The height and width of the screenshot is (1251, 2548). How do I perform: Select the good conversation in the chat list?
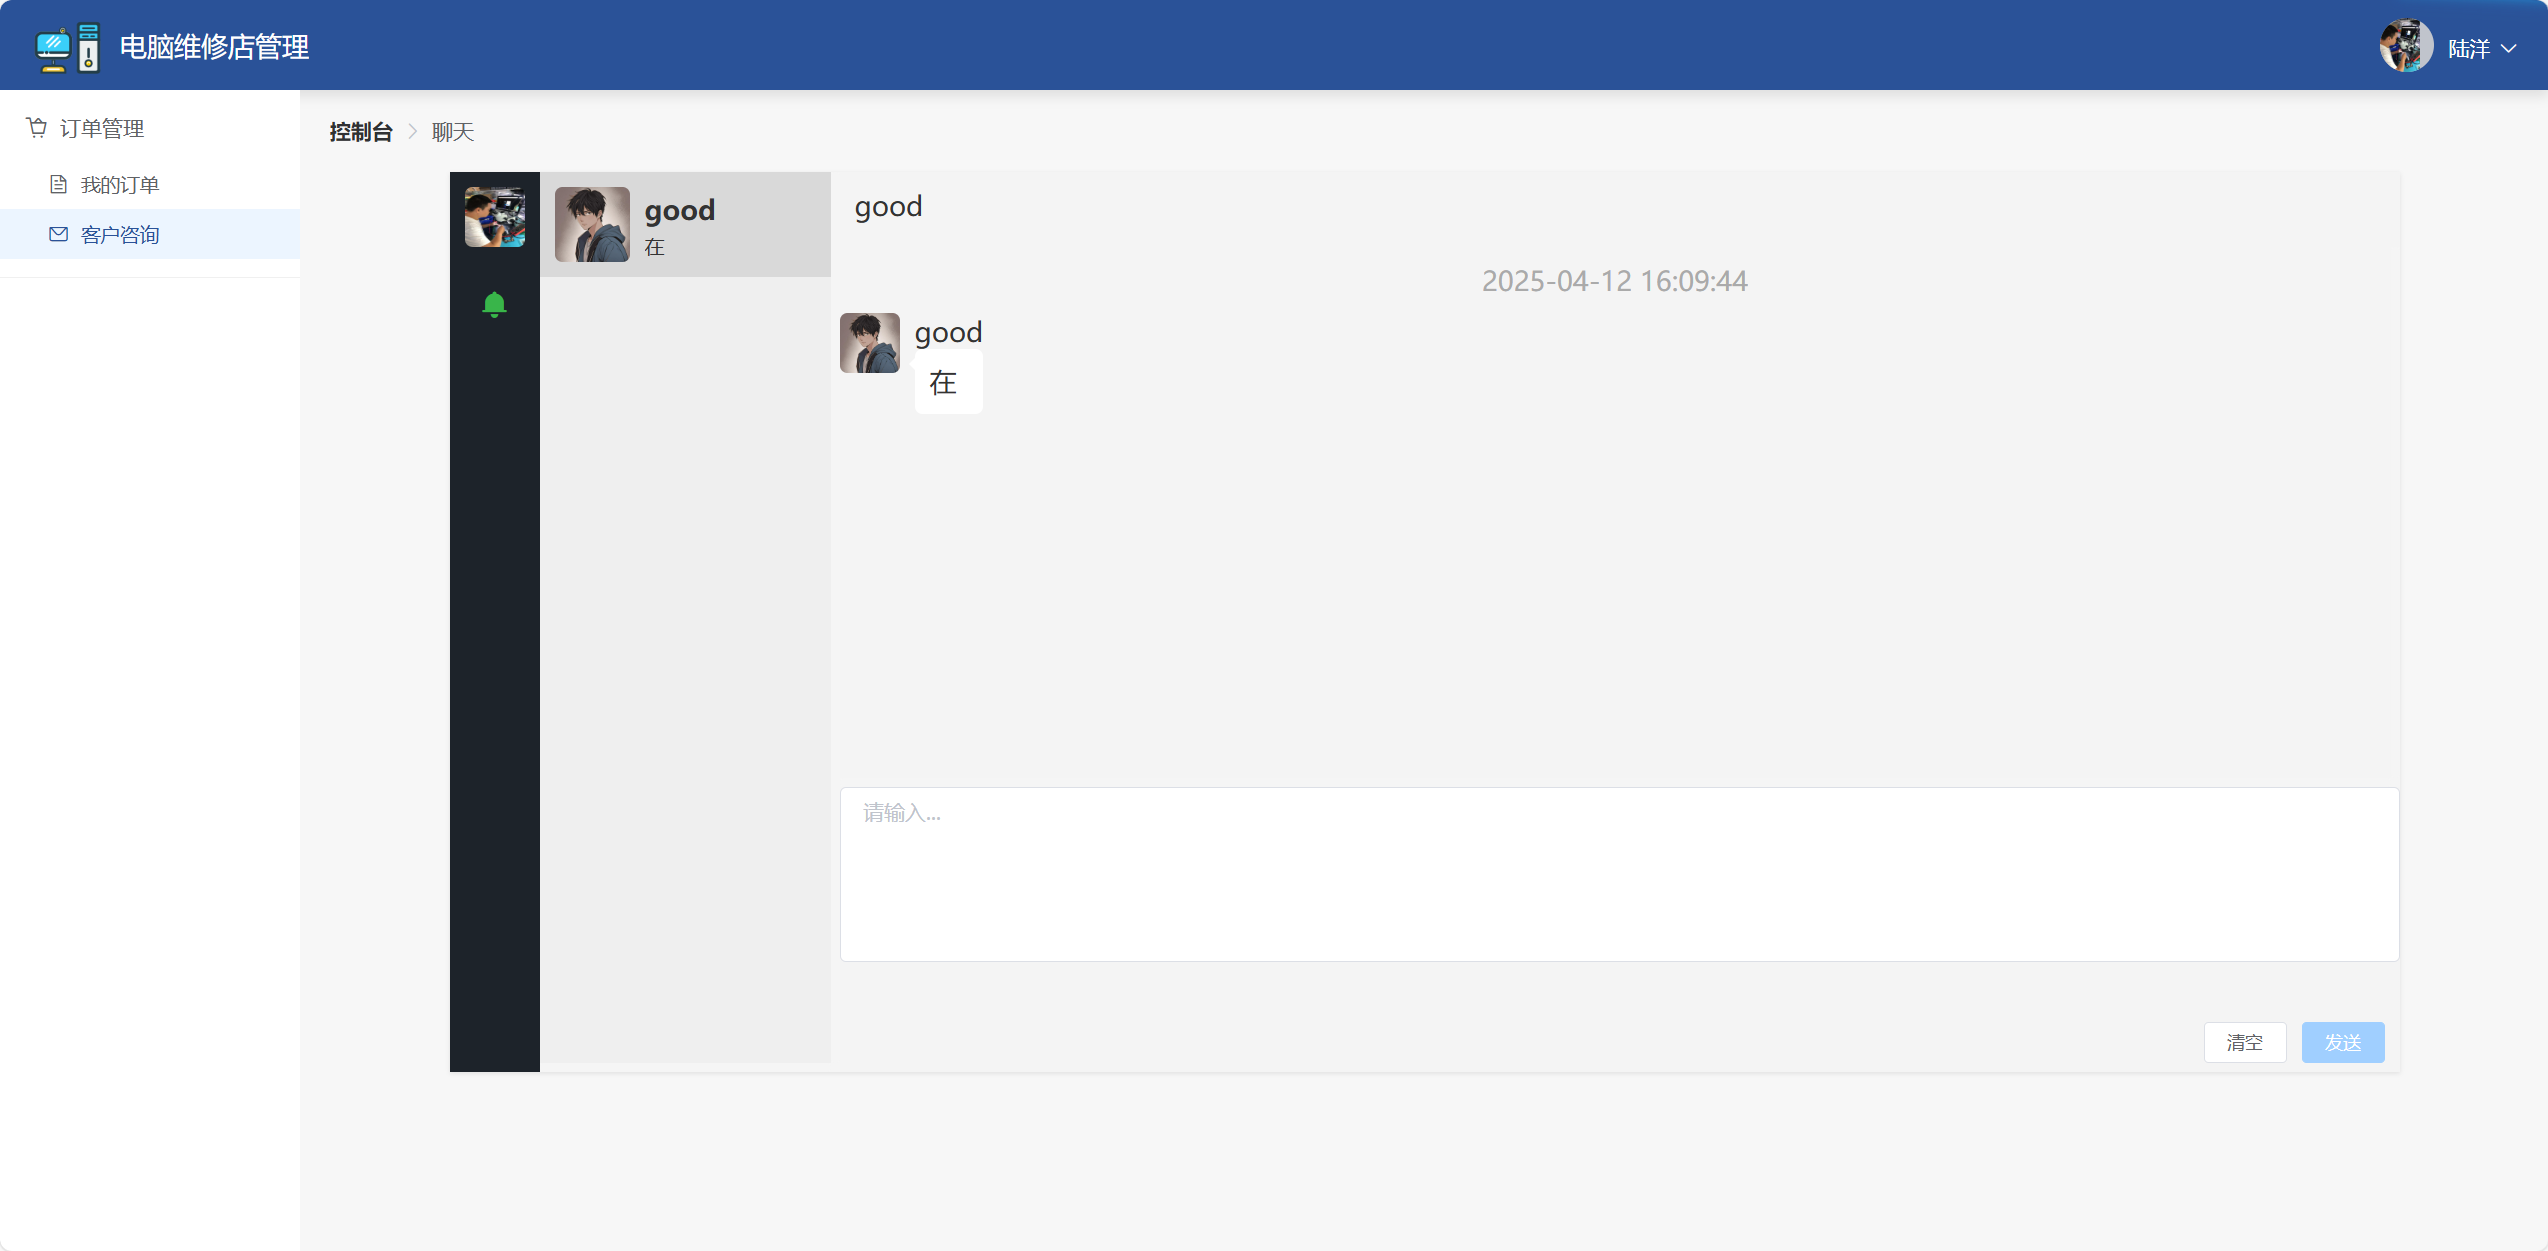click(x=685, y=224)
